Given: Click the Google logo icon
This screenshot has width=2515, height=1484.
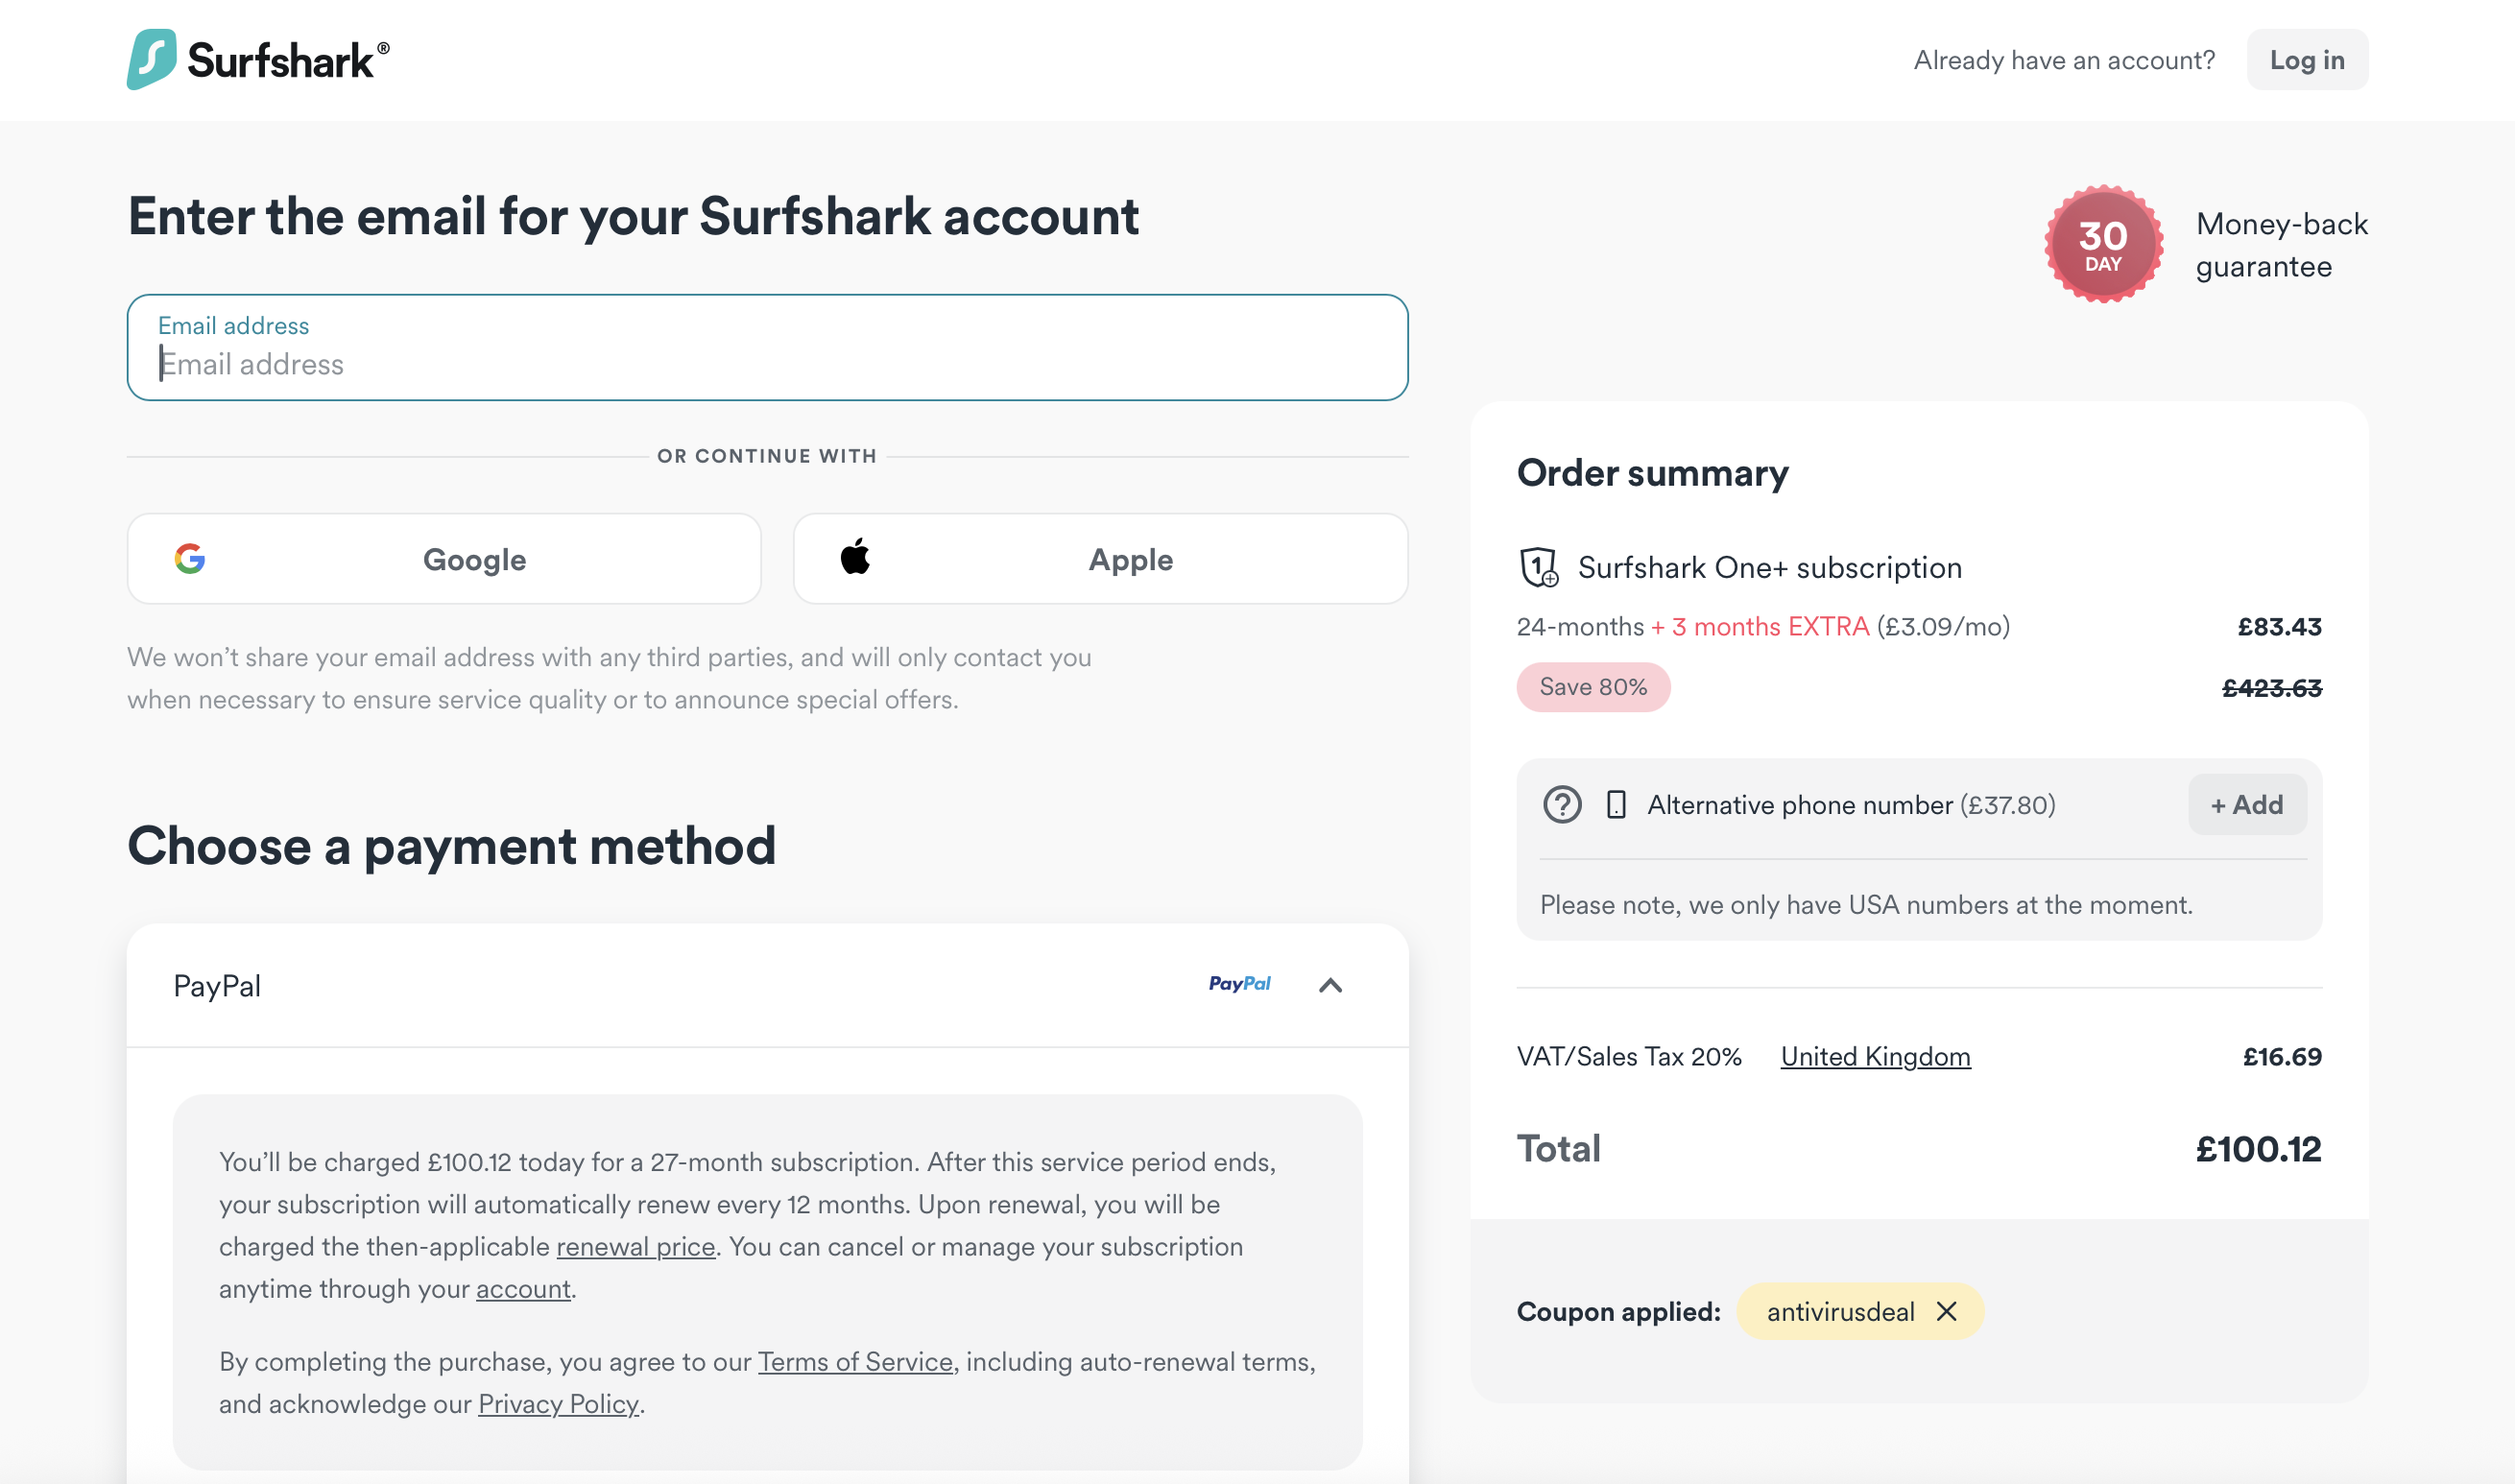Looking at the screenshot, I should pos(190,559).
